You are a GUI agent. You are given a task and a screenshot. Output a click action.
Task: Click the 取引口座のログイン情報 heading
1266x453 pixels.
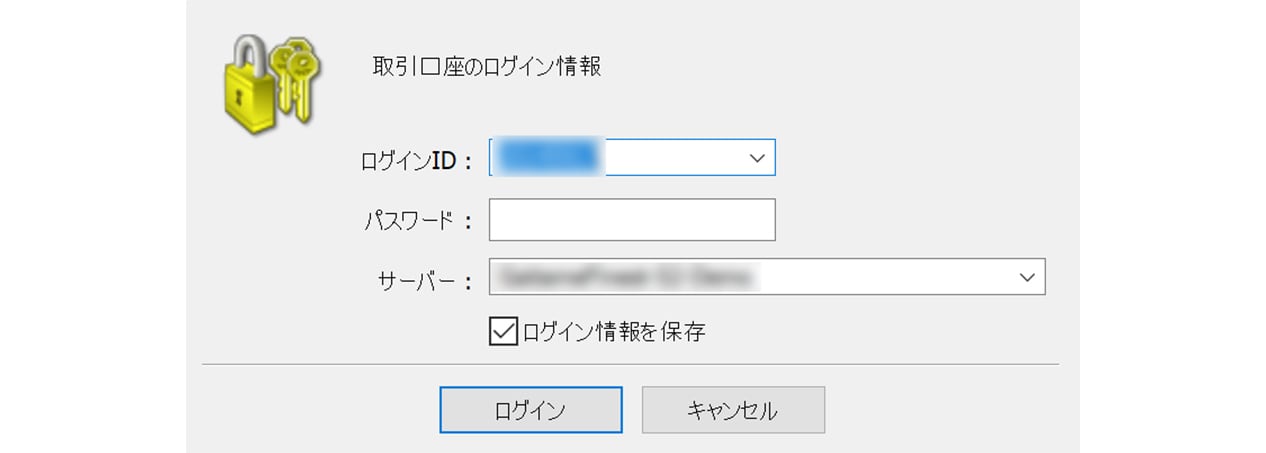coord(486,68)
